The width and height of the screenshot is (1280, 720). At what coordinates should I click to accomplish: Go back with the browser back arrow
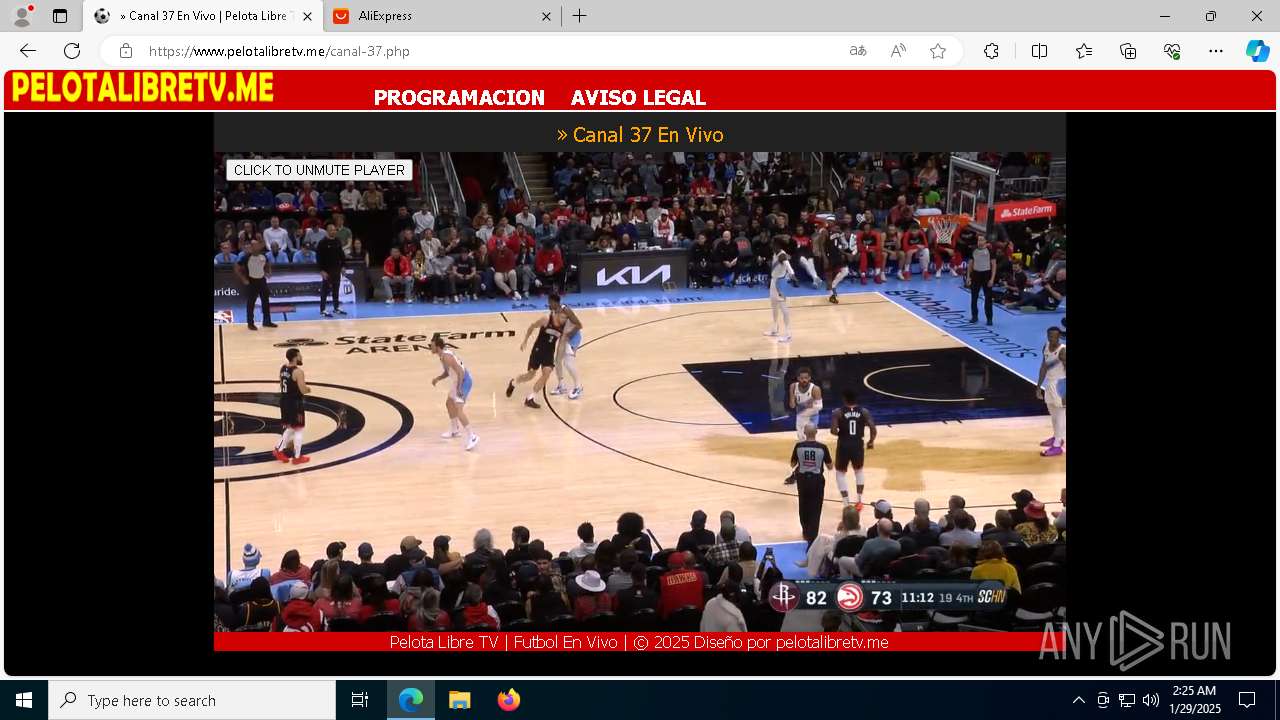pyautogui.click(x=28, y=51)
